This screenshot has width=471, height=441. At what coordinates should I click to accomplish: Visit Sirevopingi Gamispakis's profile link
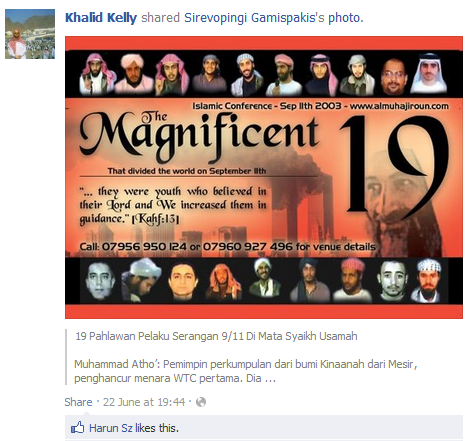pos(254,18)
